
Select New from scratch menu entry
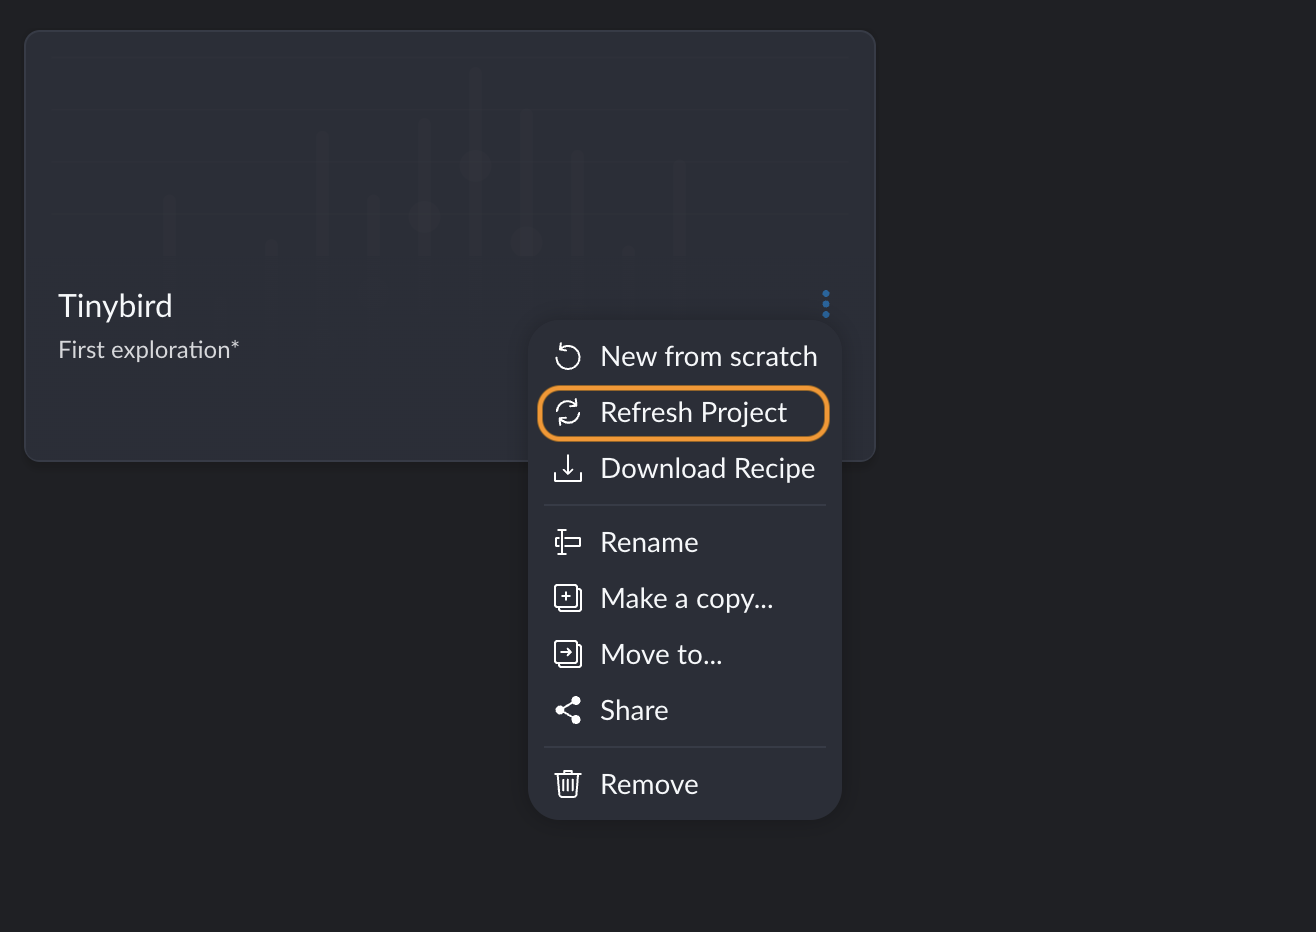(x=708, y=357)
